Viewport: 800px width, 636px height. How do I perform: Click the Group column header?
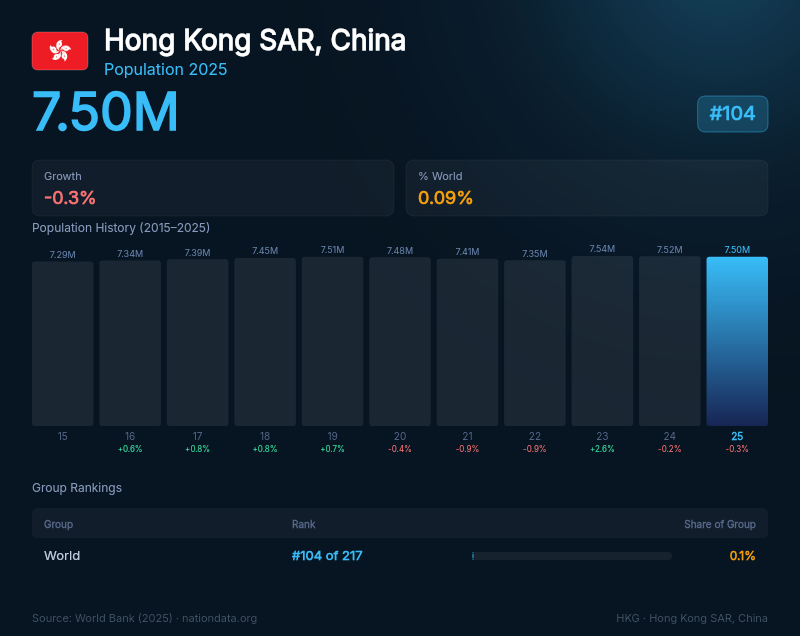59,524
